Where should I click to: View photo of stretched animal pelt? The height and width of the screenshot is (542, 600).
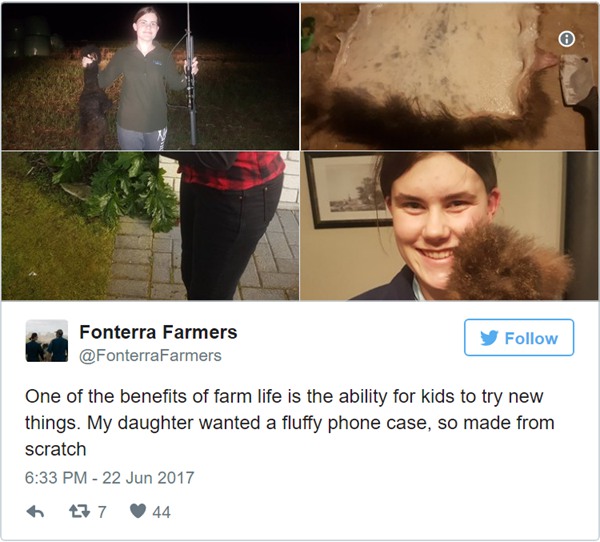pos(449,76)
